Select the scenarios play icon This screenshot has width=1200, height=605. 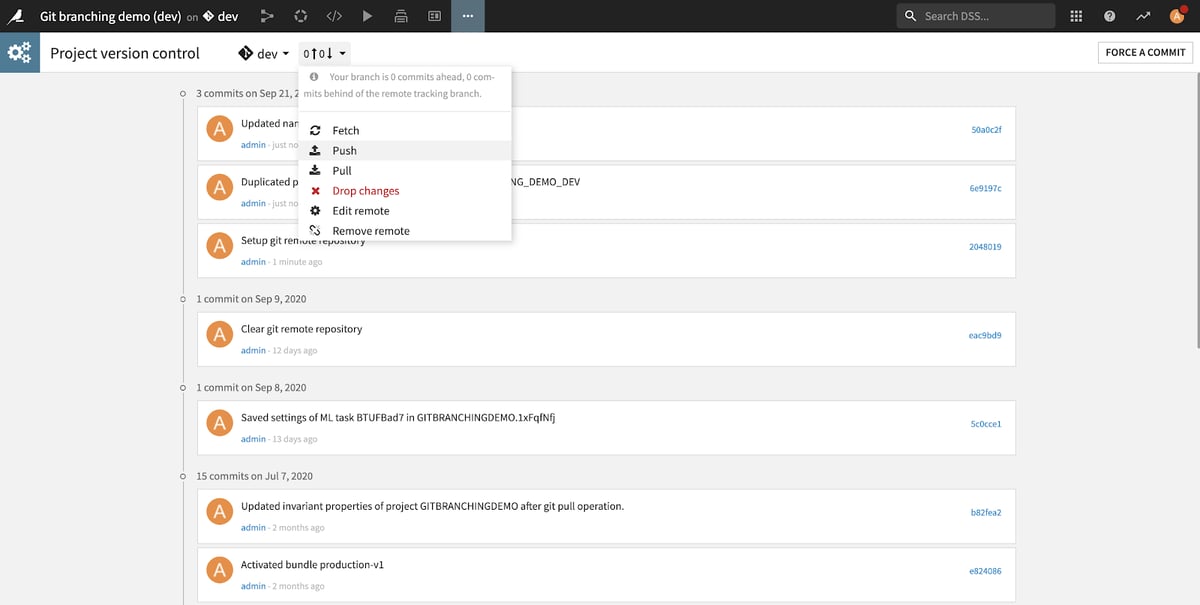368,15
